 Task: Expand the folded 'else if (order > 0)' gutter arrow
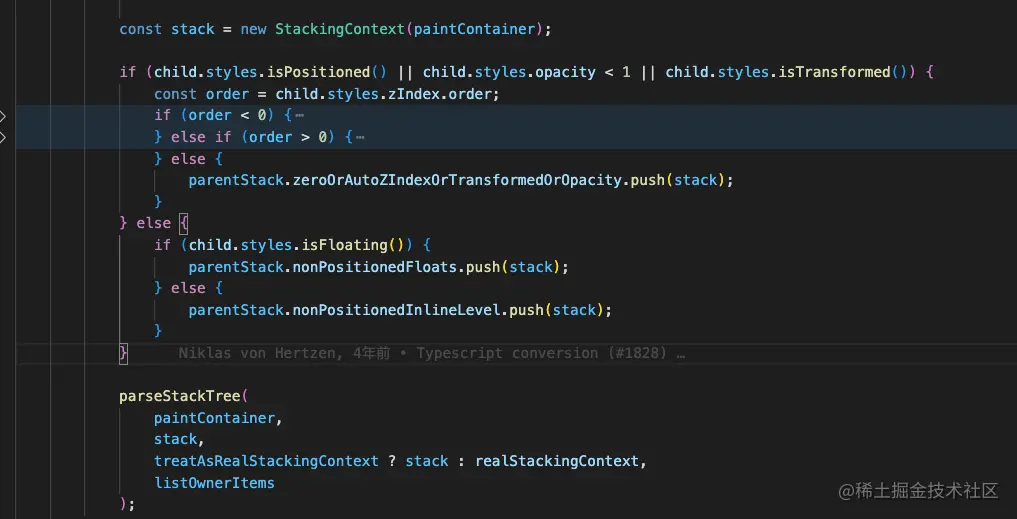pyautogui.click(x=3, y=137)
